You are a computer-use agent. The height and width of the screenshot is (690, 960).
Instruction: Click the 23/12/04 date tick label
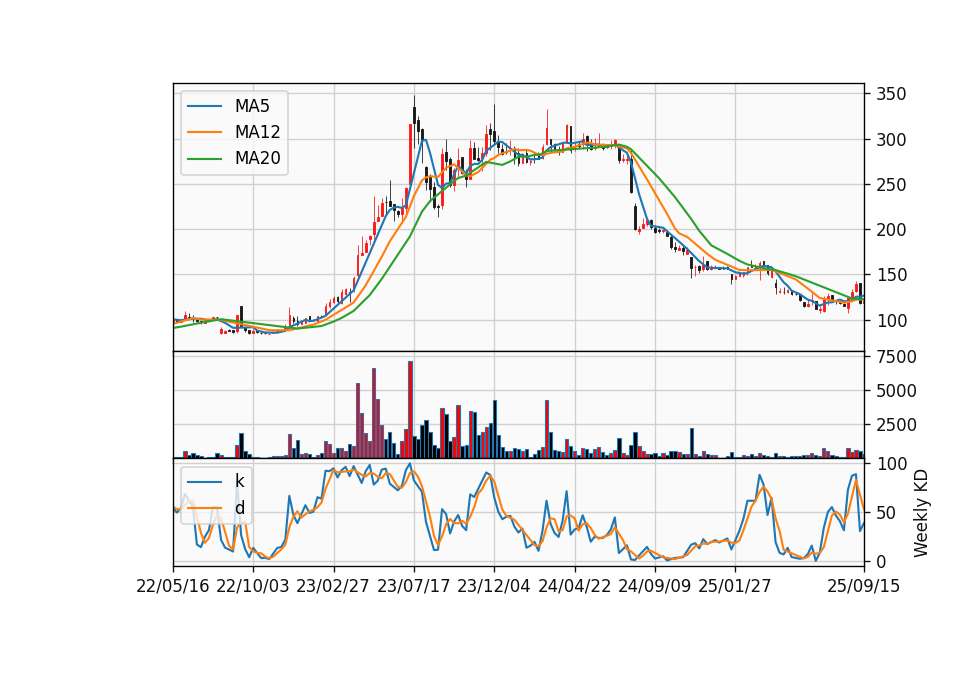point(493,586)
